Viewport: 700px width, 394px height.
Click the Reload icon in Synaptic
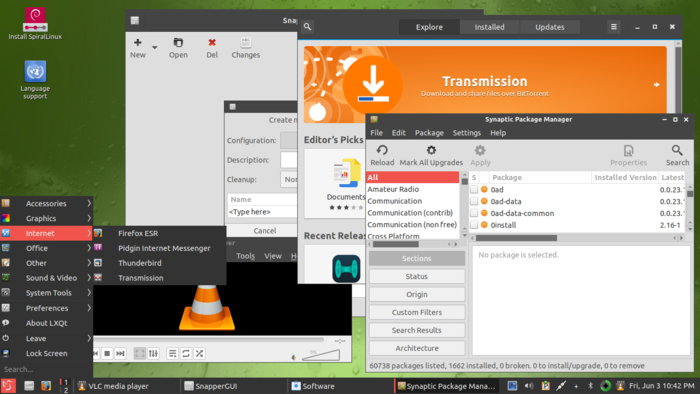(382, 150)
